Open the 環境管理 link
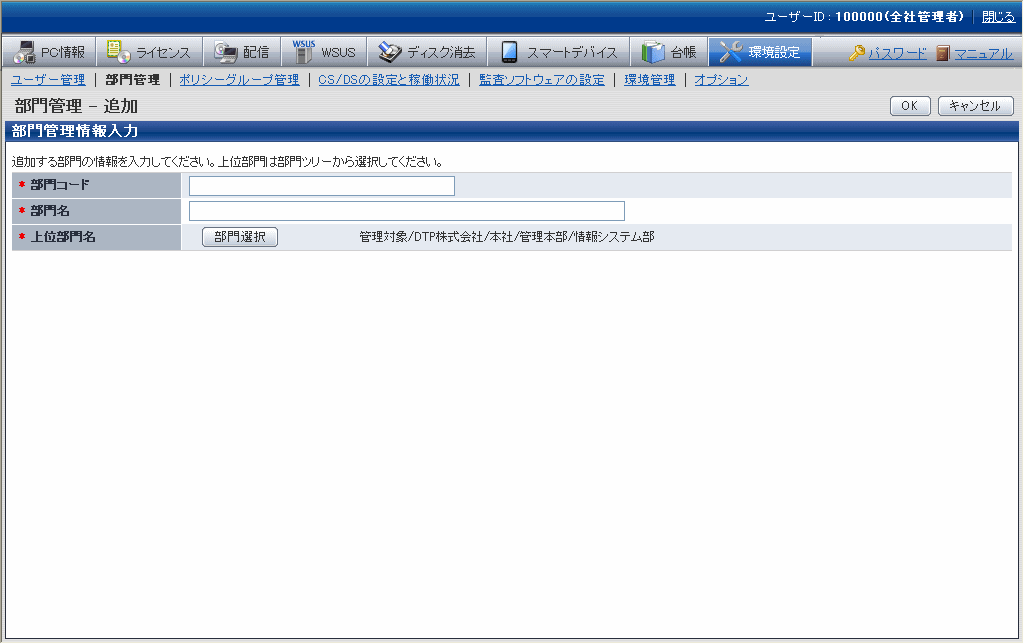 pos(649,80)
